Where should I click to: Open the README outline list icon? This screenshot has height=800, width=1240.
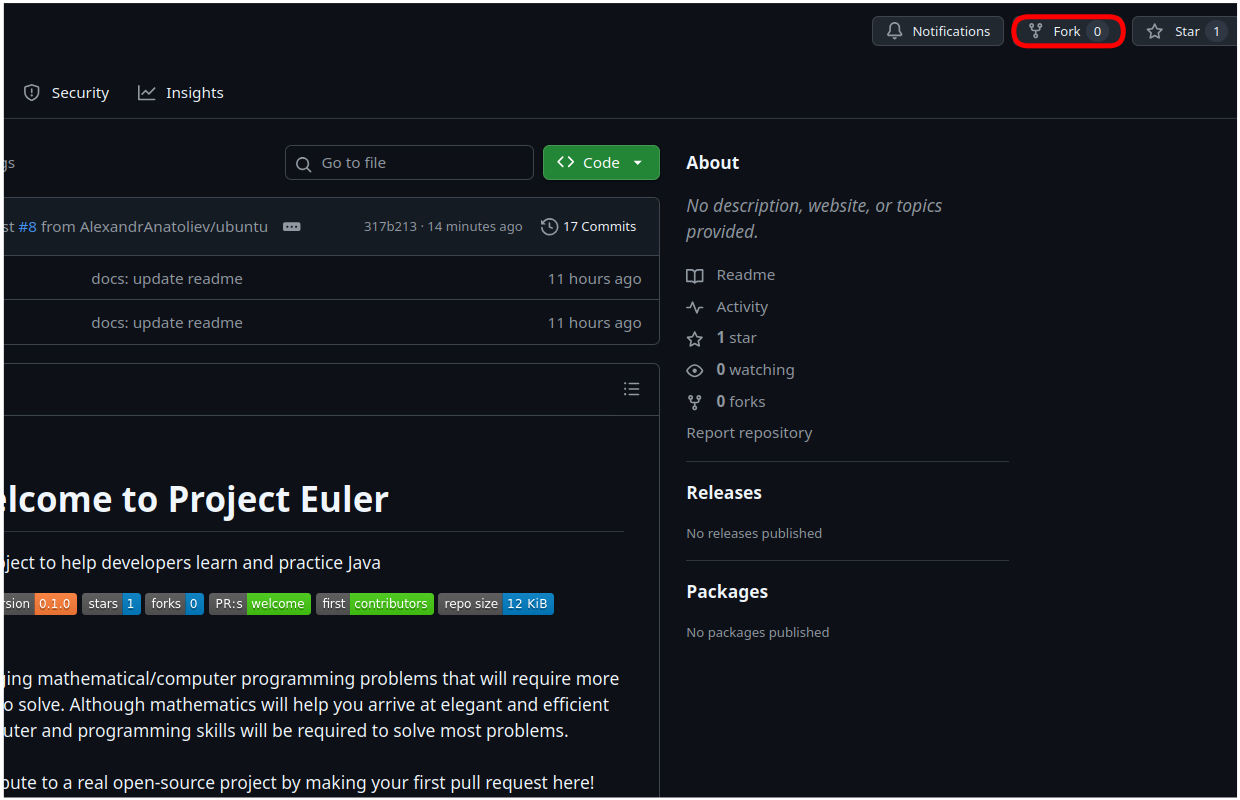tap(631, 389)
